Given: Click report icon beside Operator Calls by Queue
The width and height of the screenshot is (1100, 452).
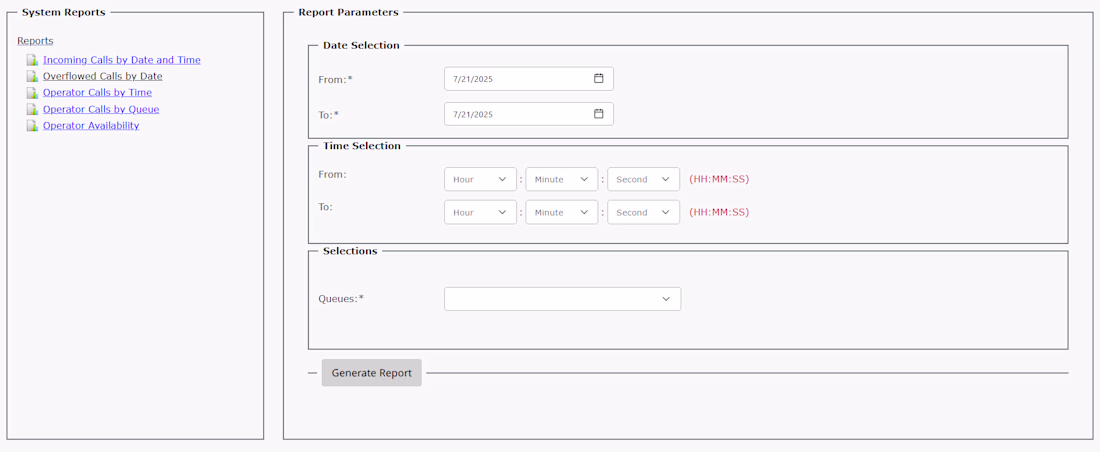Looking at the screenshot, I should coord(32,109).
